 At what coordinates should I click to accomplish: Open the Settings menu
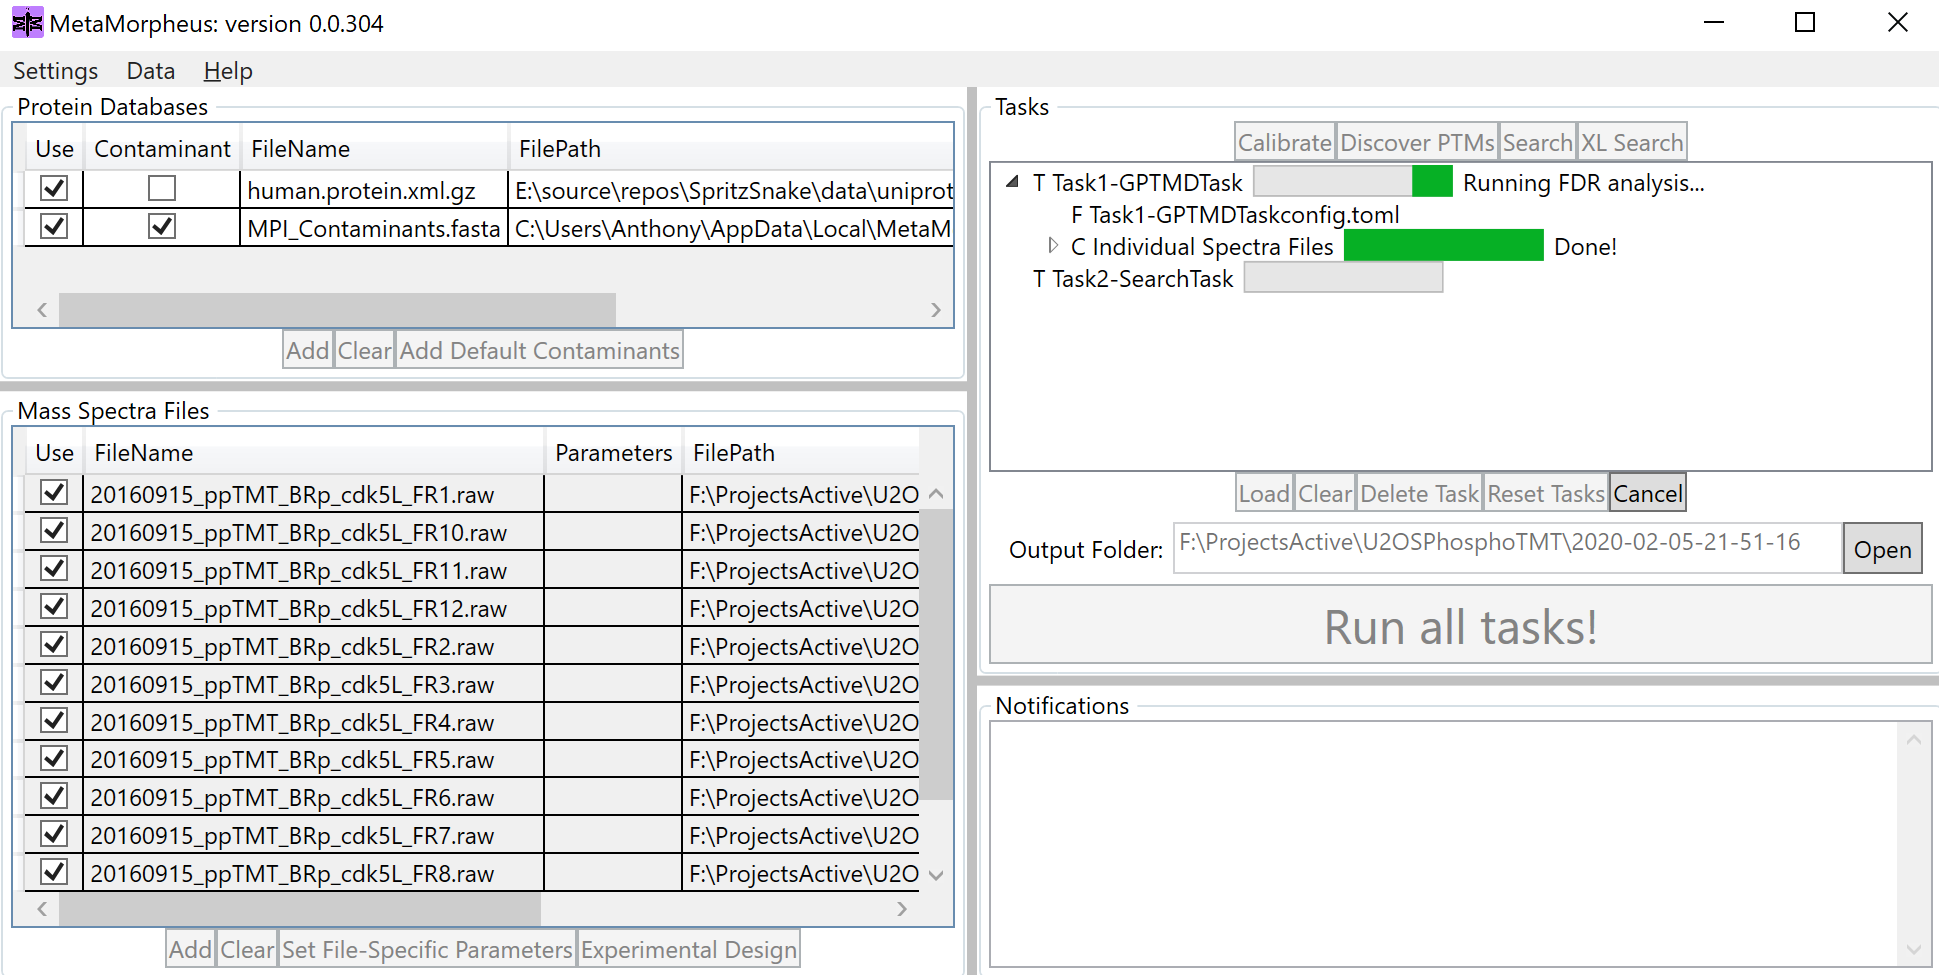[x=55, y=70]
